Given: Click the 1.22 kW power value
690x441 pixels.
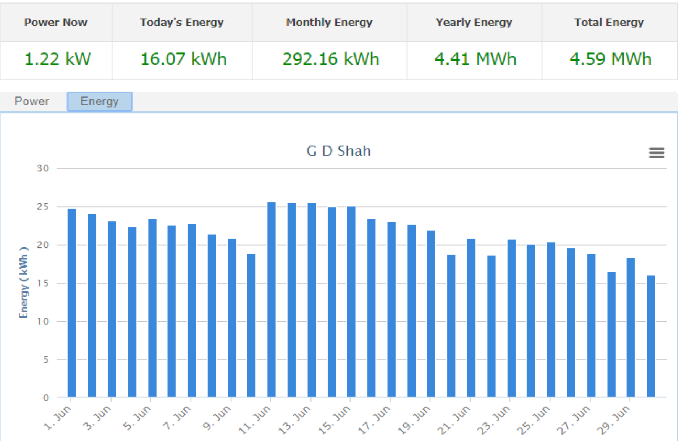Looking at the screenshot, I should (56, 59).
